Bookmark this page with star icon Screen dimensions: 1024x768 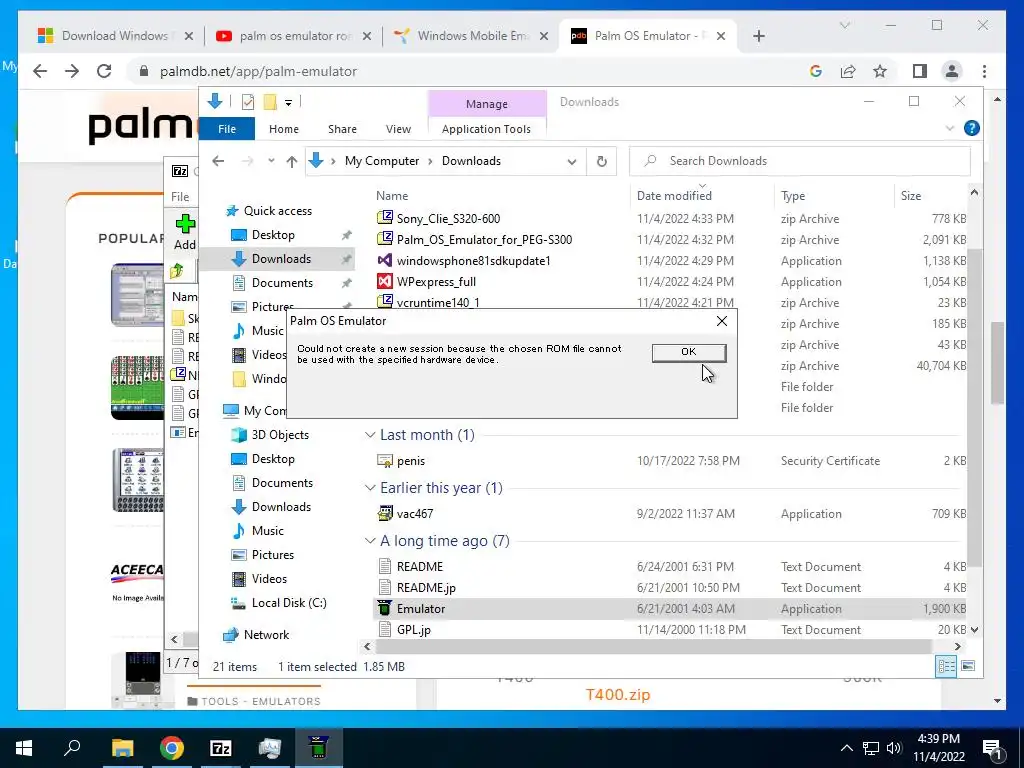[880, 71]
